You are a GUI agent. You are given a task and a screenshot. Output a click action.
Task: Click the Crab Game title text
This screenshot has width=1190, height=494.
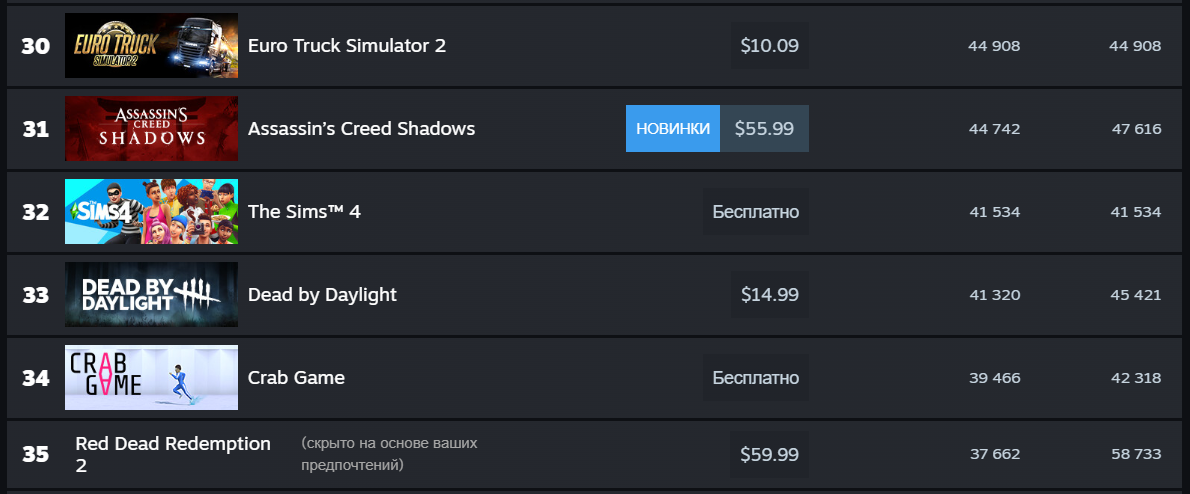point(296,377)
